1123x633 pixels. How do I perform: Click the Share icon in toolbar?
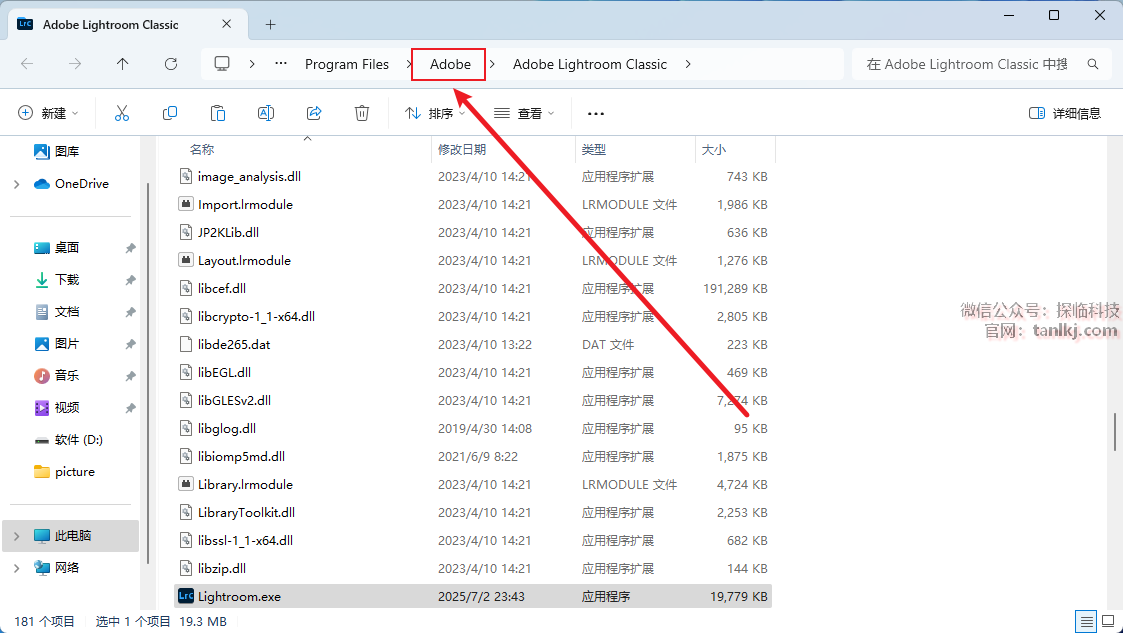314,113
